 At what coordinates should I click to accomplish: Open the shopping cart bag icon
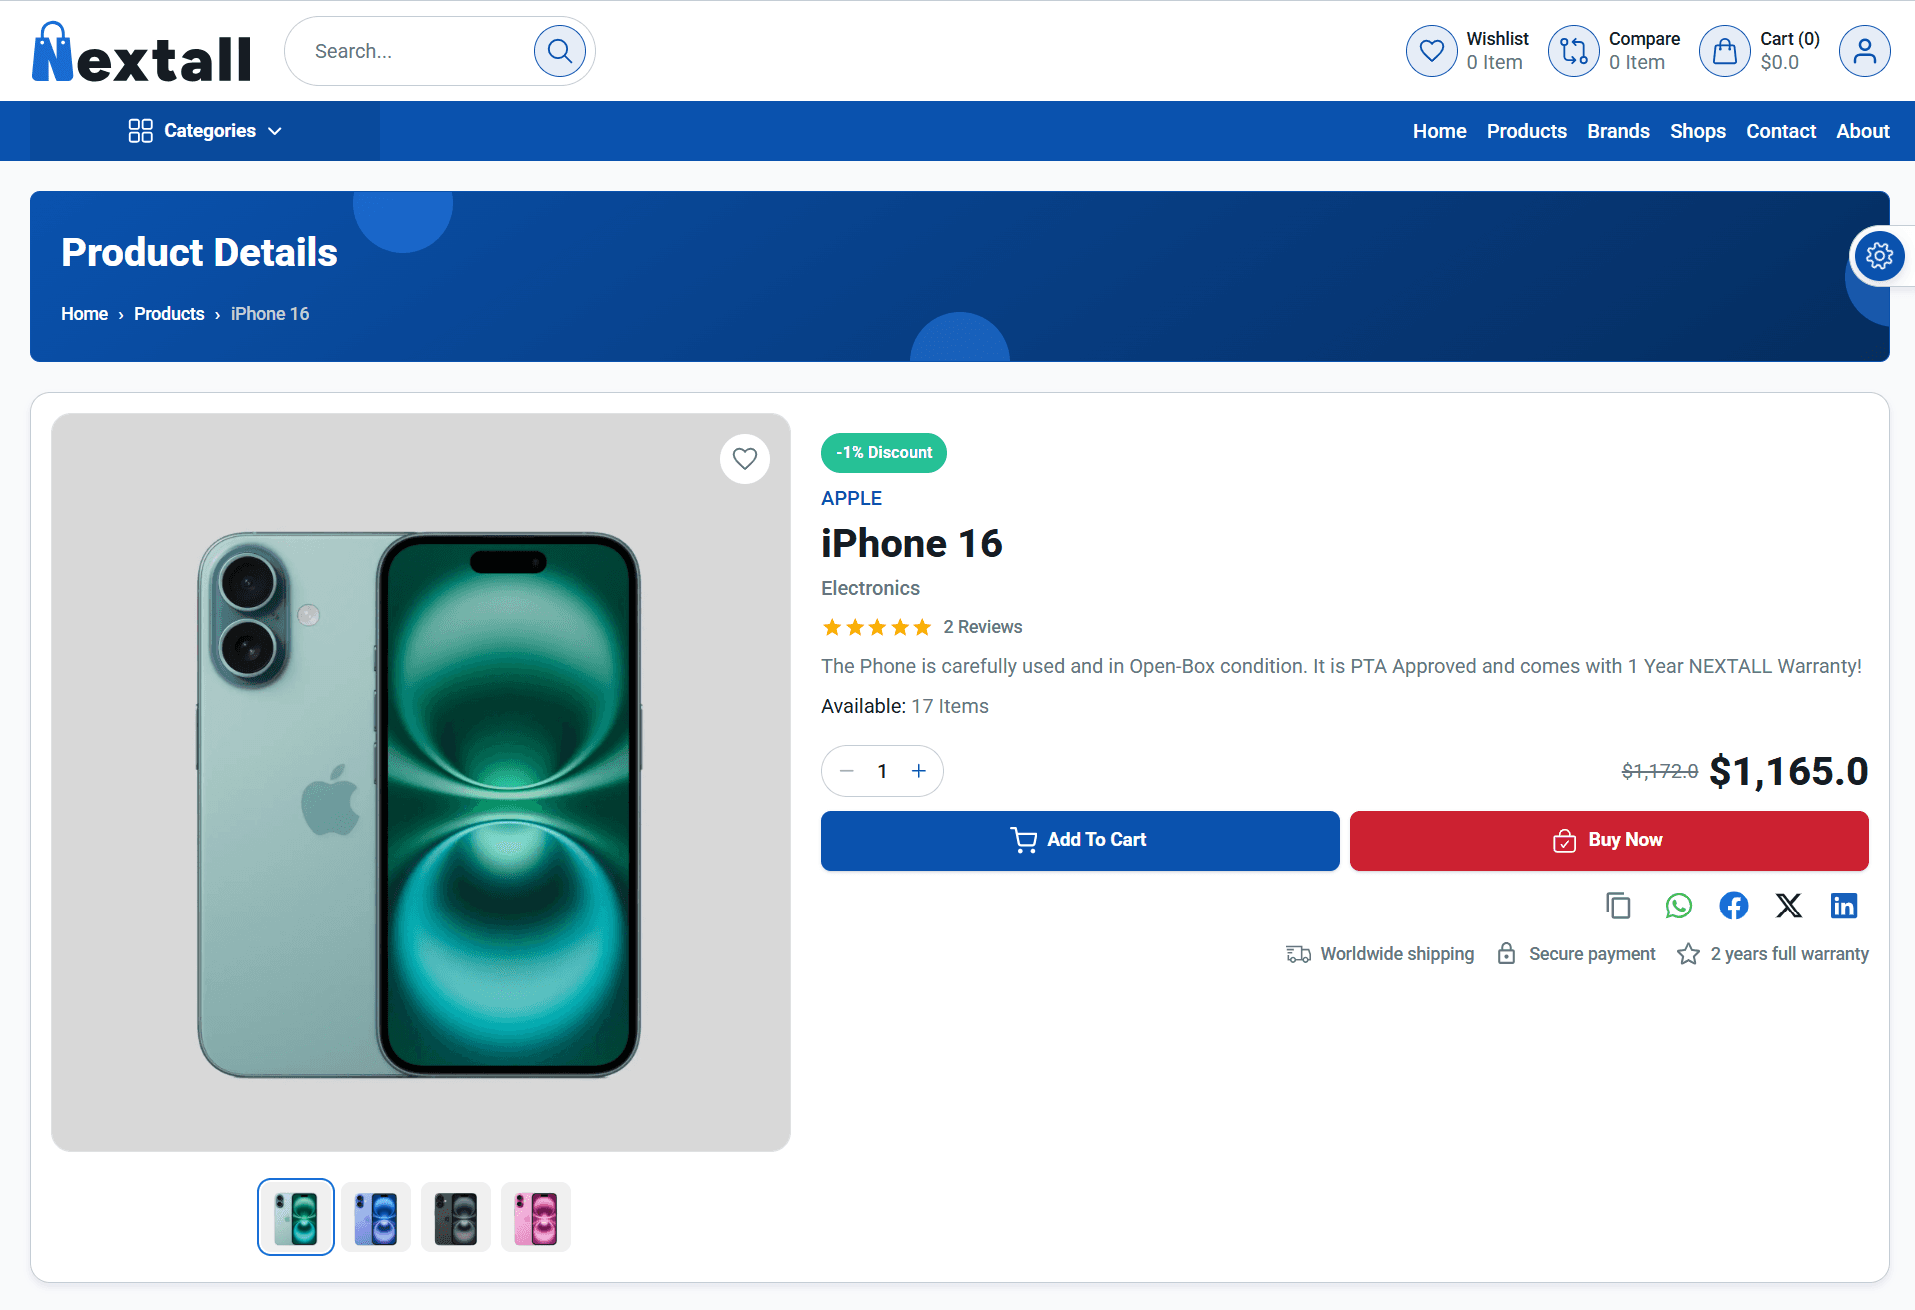pos(1724,50)
